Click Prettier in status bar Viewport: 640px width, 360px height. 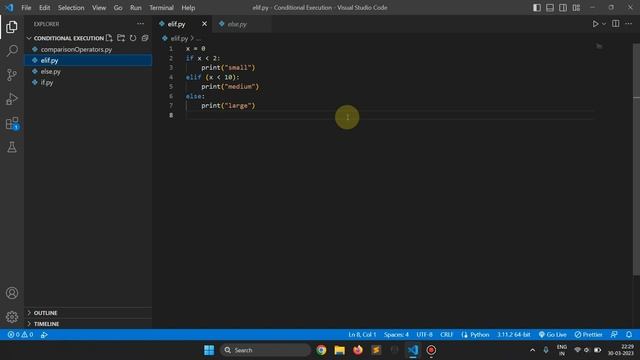pyautogui.click(x=588, y=335)
